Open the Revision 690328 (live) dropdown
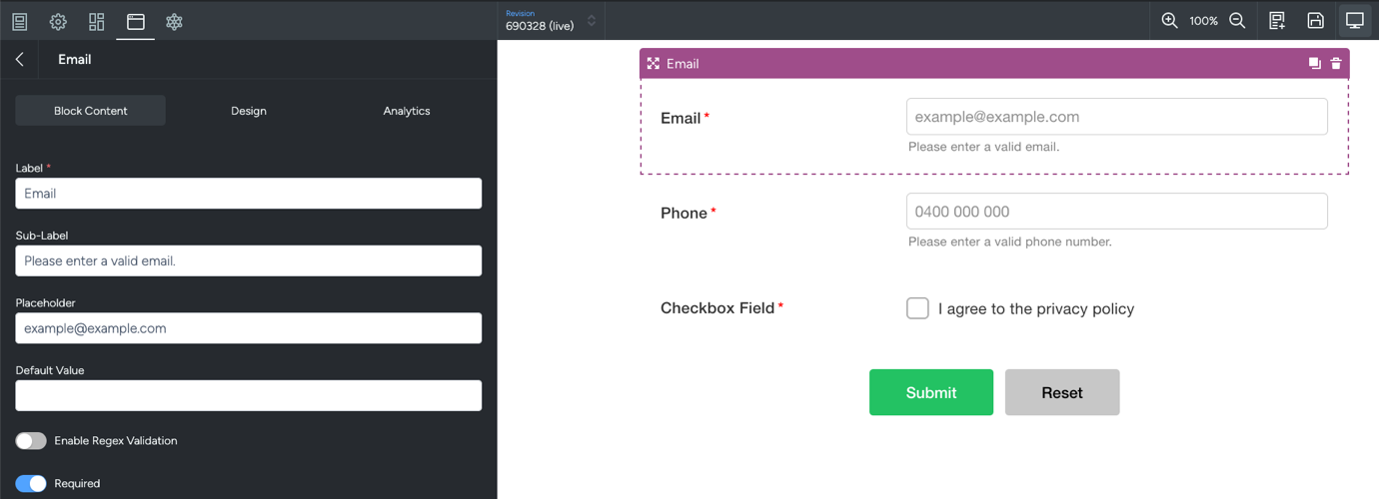1384x504 pixels. 551,21
